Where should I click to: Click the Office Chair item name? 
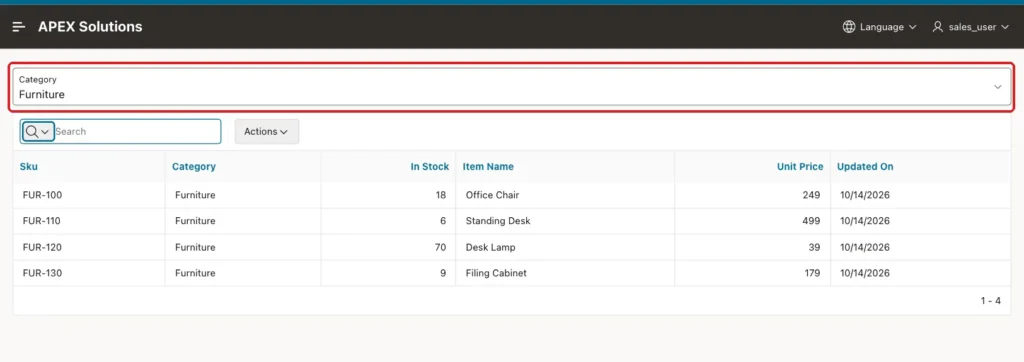click(492, 195)
